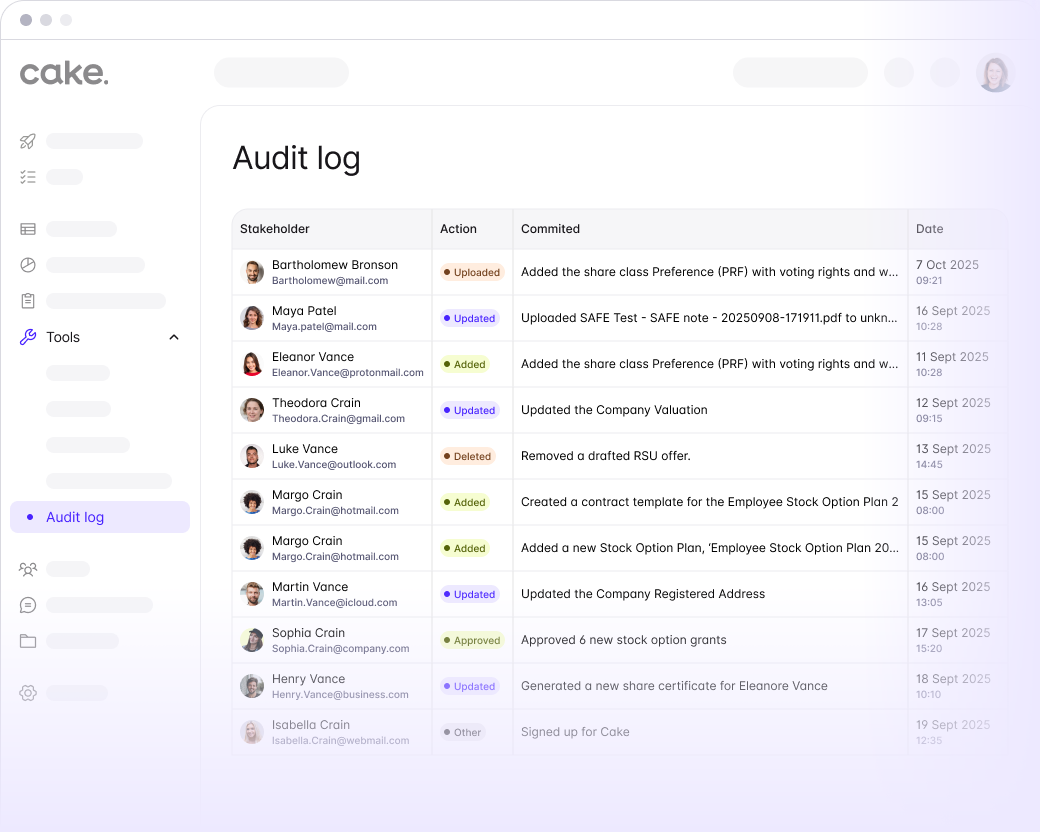The width and height of the screenshot is (1040, 832).
Task: Click the cap table grid icon
Action: pos(27,228)
